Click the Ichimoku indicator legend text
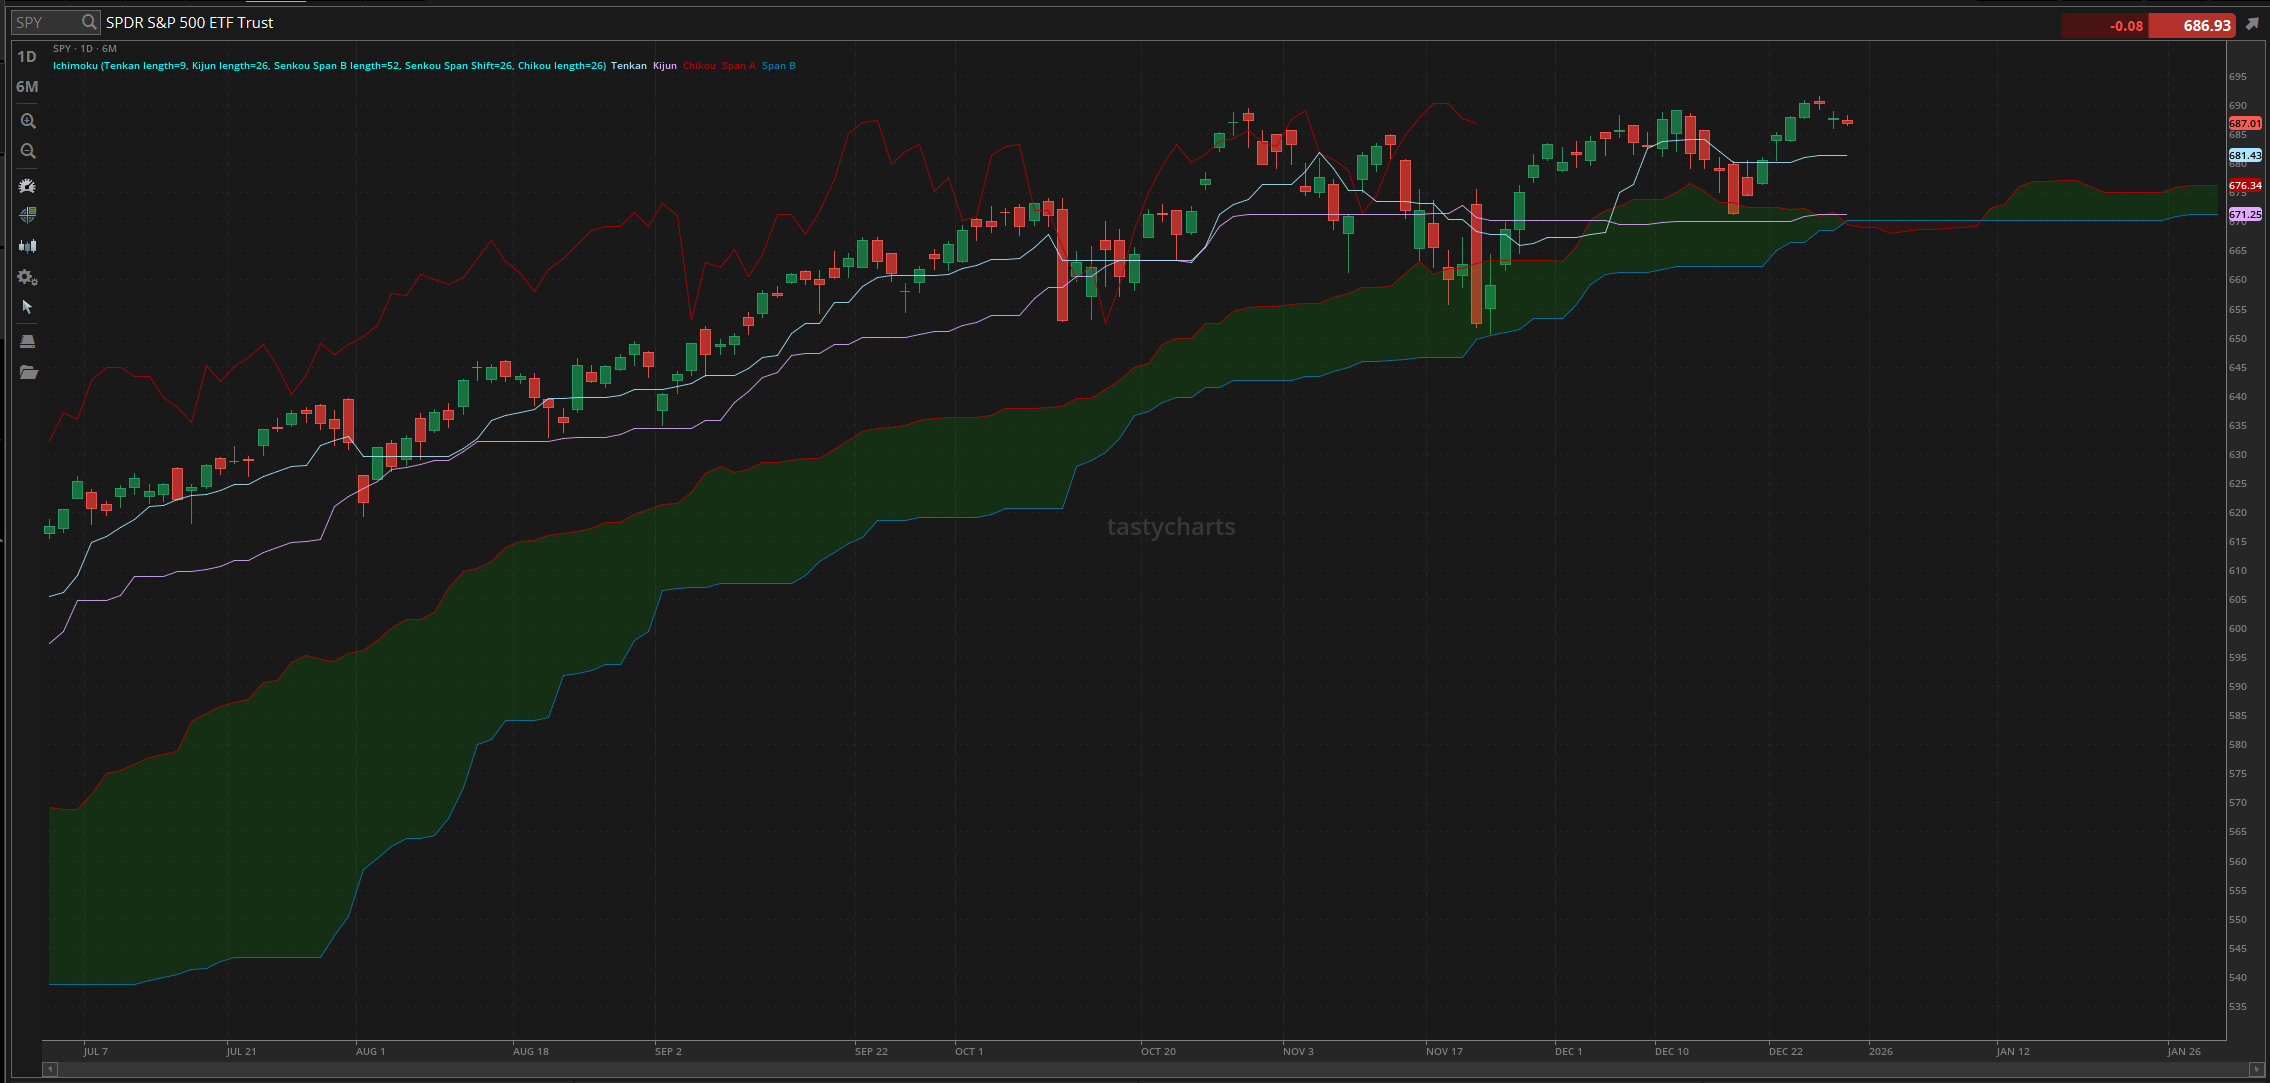The width and height of the screenshot is (2270, 1083). pyautogui.click(x=329, y=66)
